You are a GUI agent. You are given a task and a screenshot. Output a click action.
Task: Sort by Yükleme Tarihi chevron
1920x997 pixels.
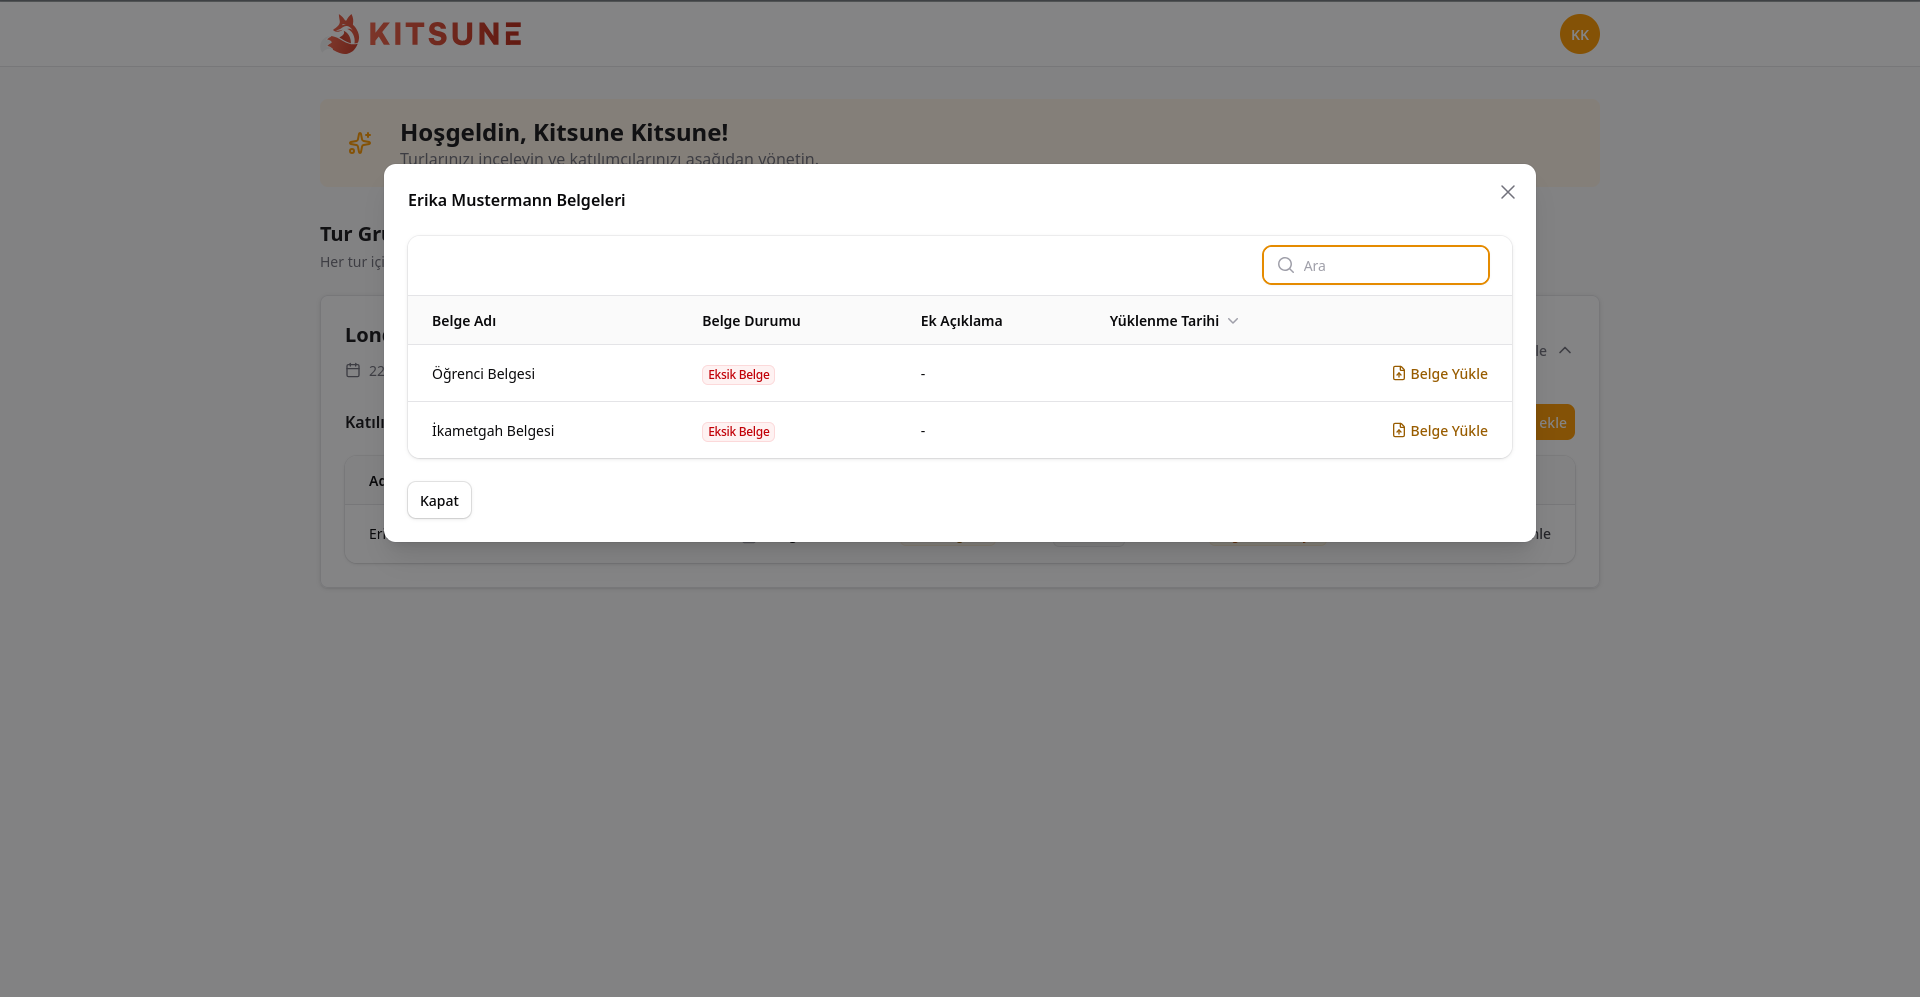[1233, 321]
